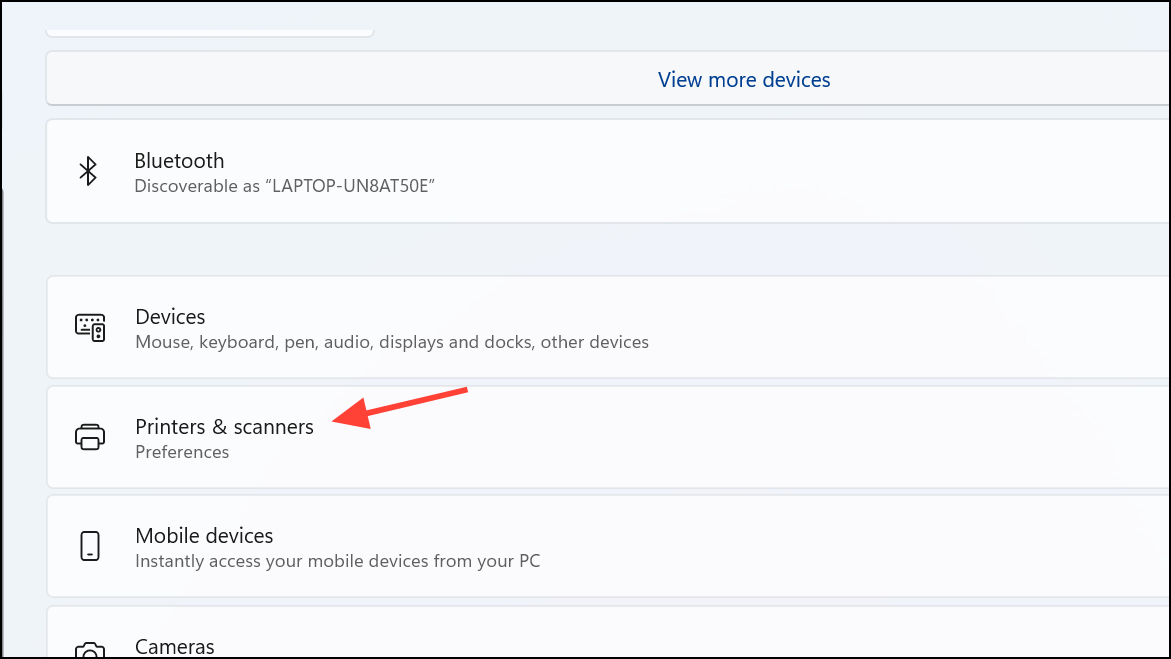The image size is (1171, 659).
Task: Click the printer icon
Action: (x=90, y=437)
